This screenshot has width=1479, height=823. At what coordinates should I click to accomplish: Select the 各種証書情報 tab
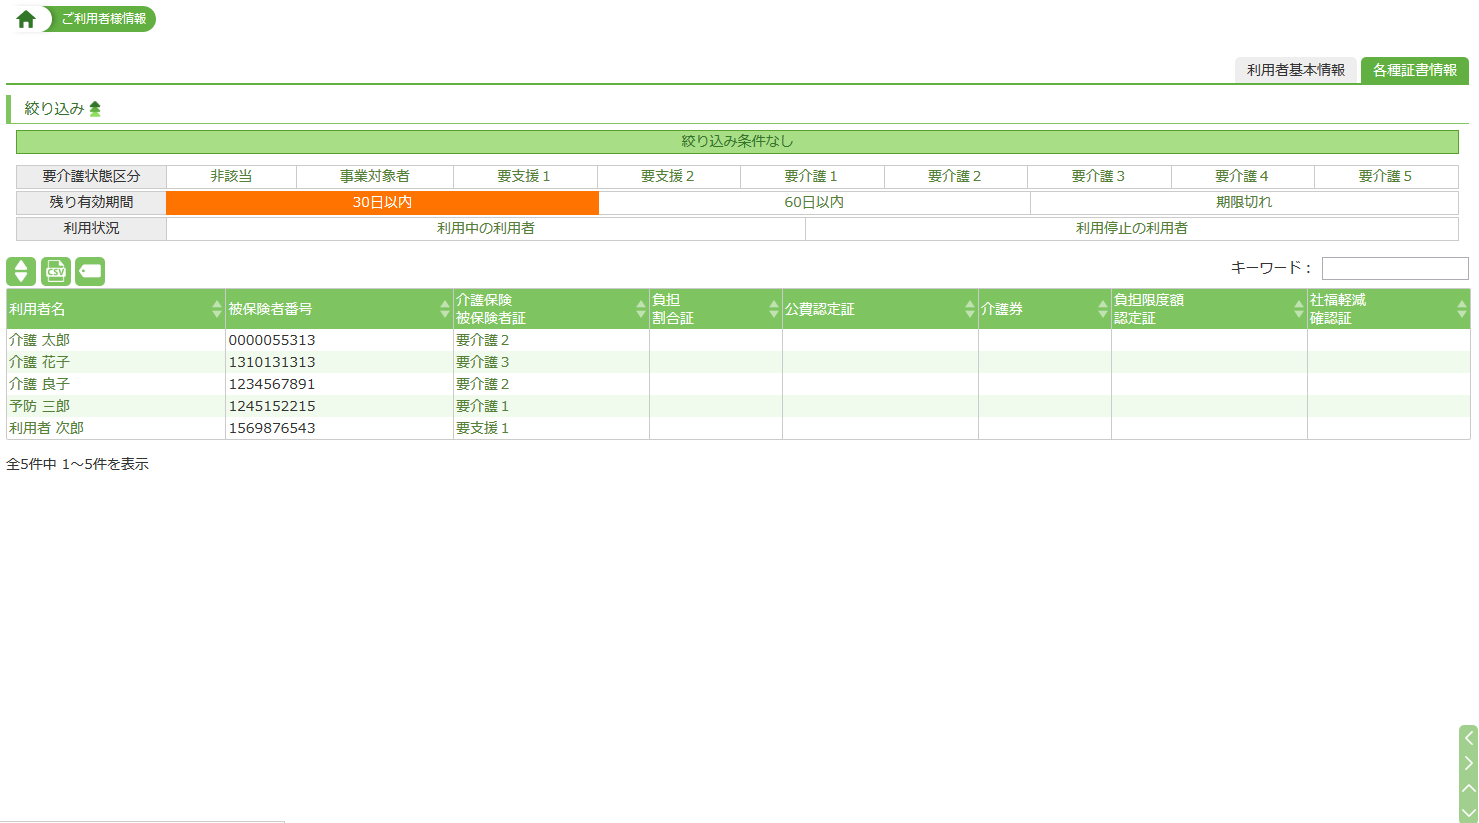pos(1414,70)
